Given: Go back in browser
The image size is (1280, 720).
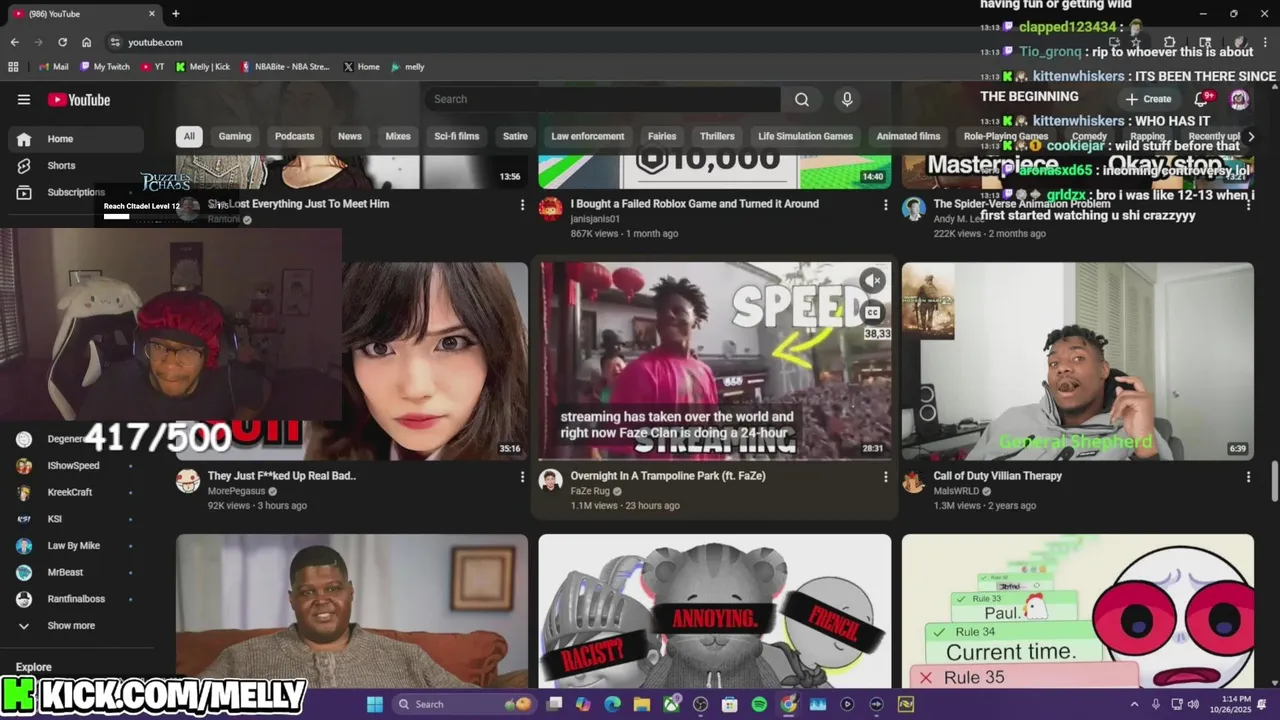Looking at the screenshot, I should click(x=14, y=42).
